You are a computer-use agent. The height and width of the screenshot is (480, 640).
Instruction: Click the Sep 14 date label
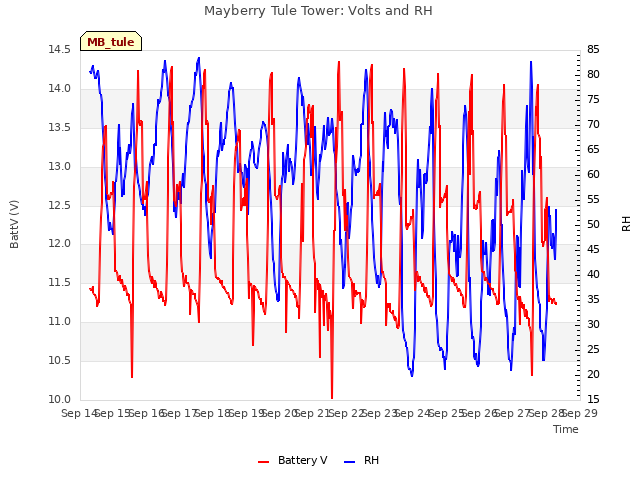[80, 413]
